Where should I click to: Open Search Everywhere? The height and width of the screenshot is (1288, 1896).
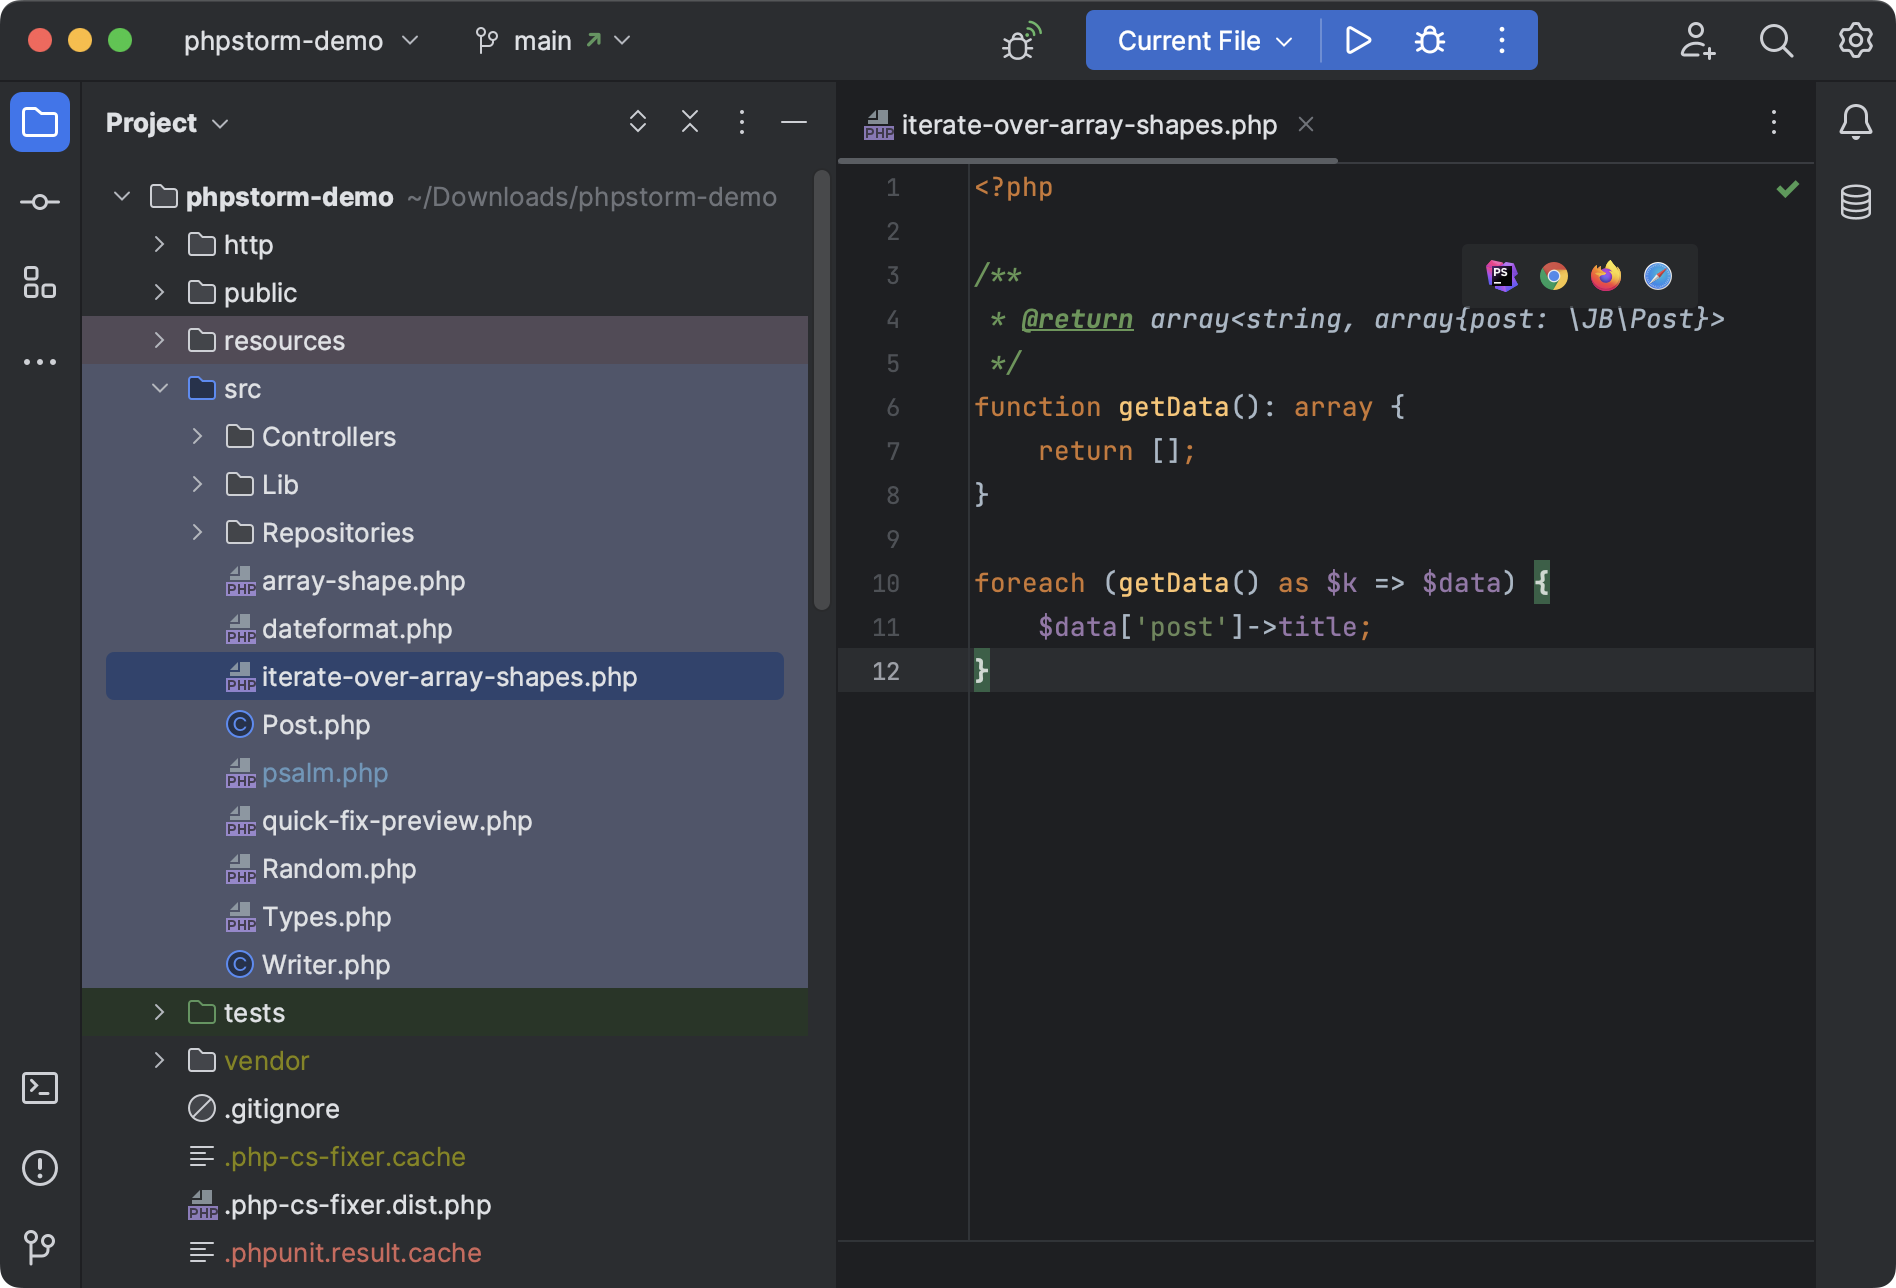click(1776, 40)
